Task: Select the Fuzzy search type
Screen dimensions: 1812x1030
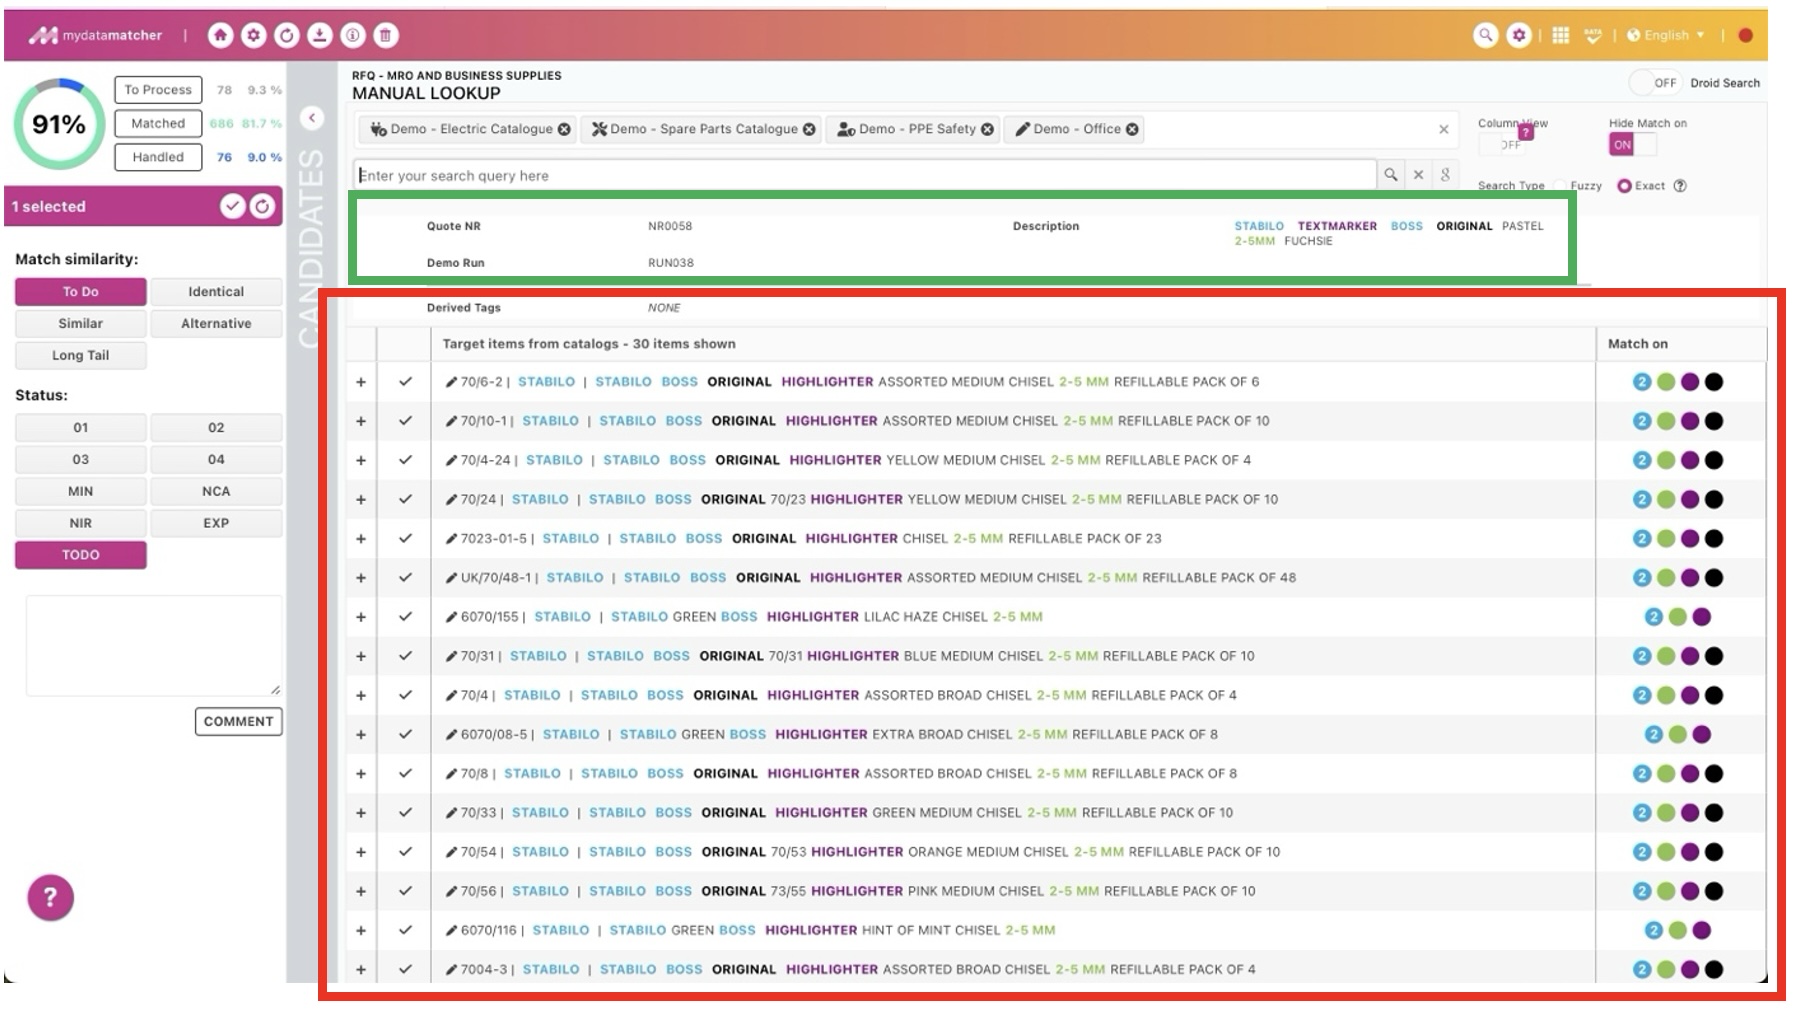Action: pyautogui.click(x=1561, y=186)
